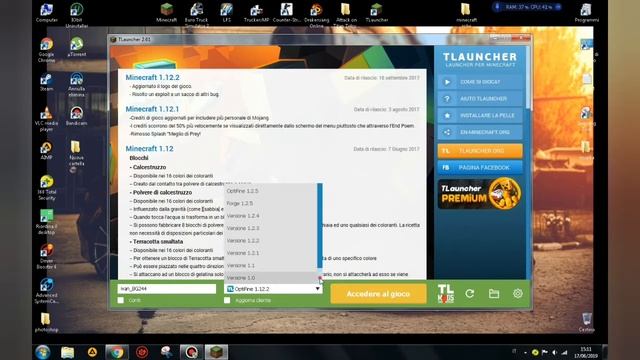Open the VLC media player icon
This screenshot has width=640, height=360.
click(x=46, y=119)
